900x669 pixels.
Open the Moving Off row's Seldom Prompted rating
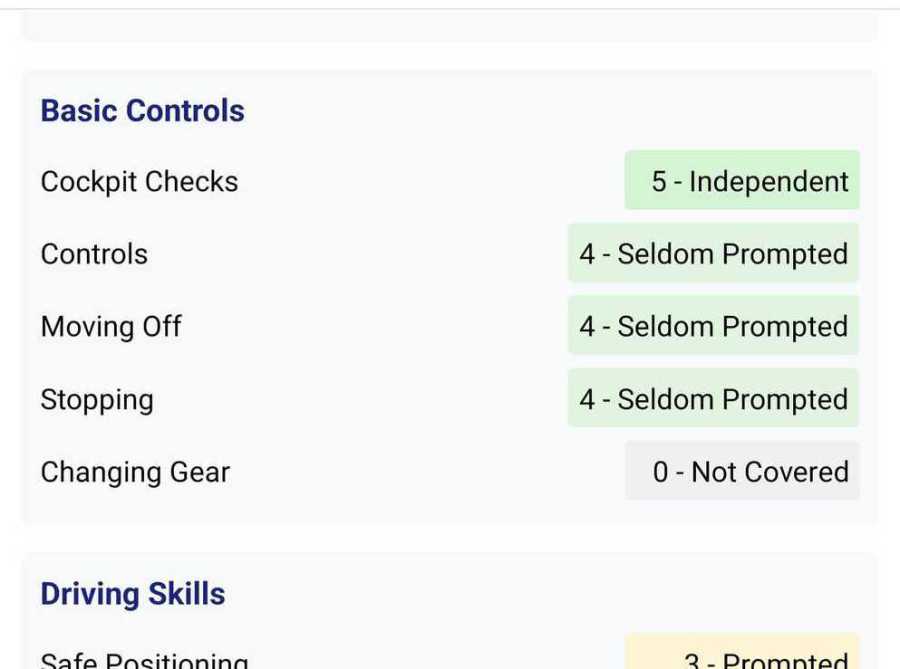(713, 327)
